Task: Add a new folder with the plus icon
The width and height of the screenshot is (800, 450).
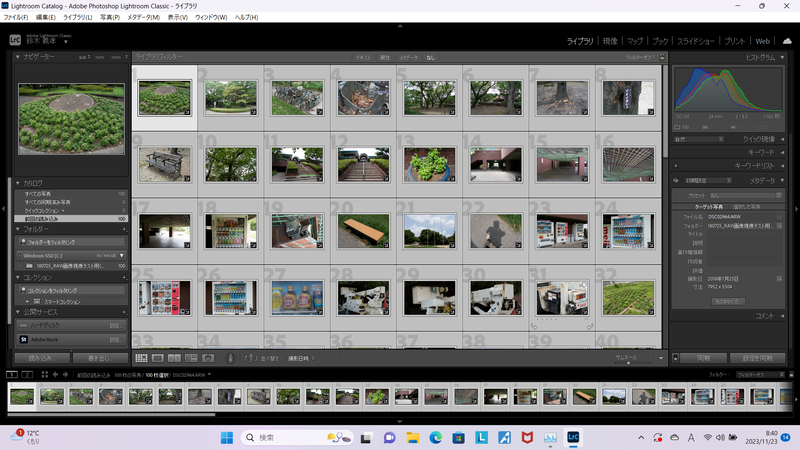Action: coord(124,230)
